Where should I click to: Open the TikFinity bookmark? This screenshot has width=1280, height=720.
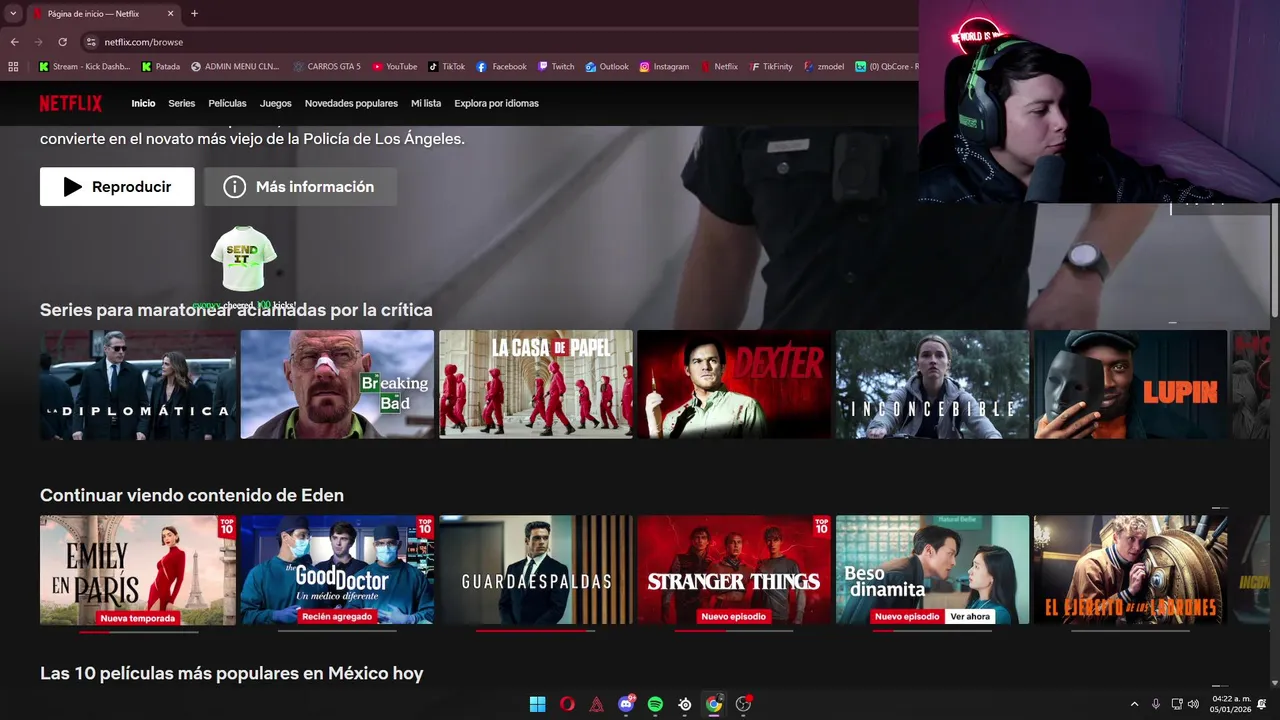coord(771,67)
